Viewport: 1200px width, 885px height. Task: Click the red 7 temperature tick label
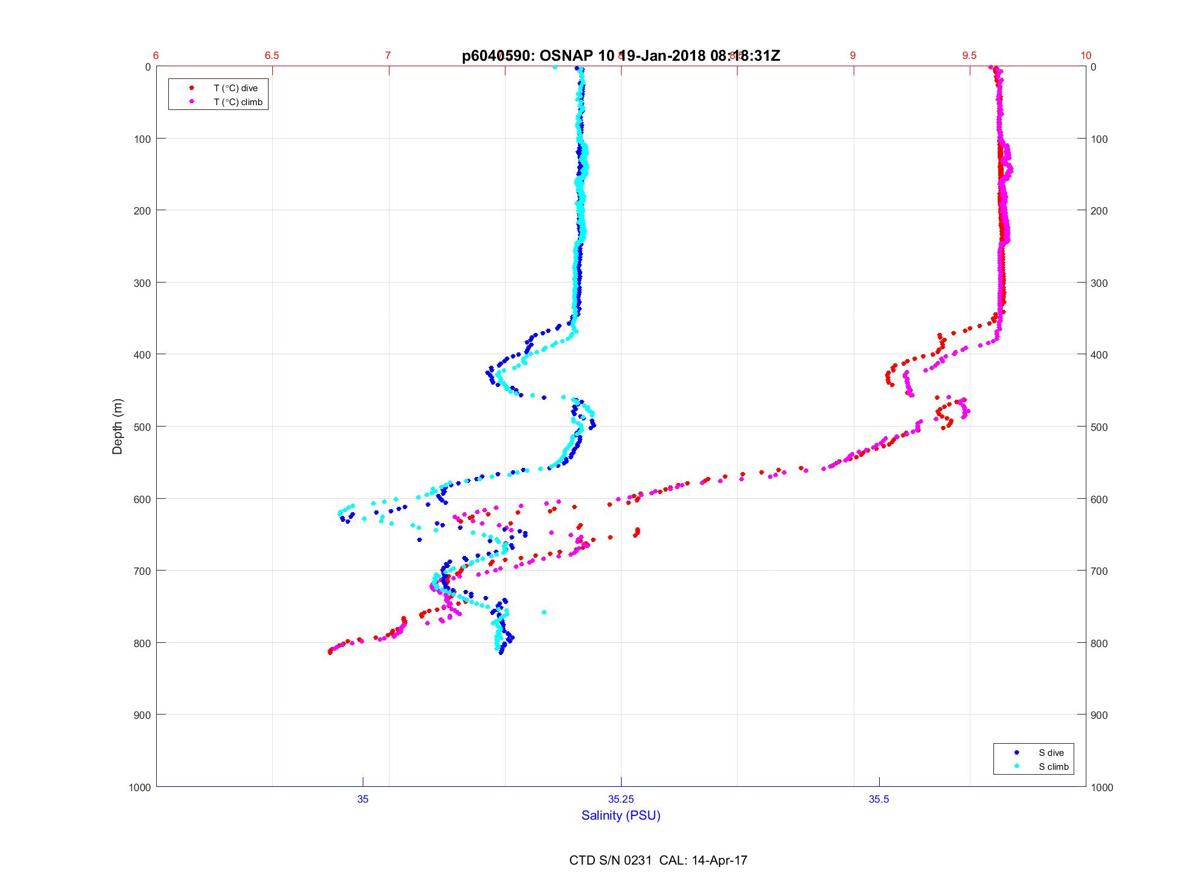click(x=388, y=55)
